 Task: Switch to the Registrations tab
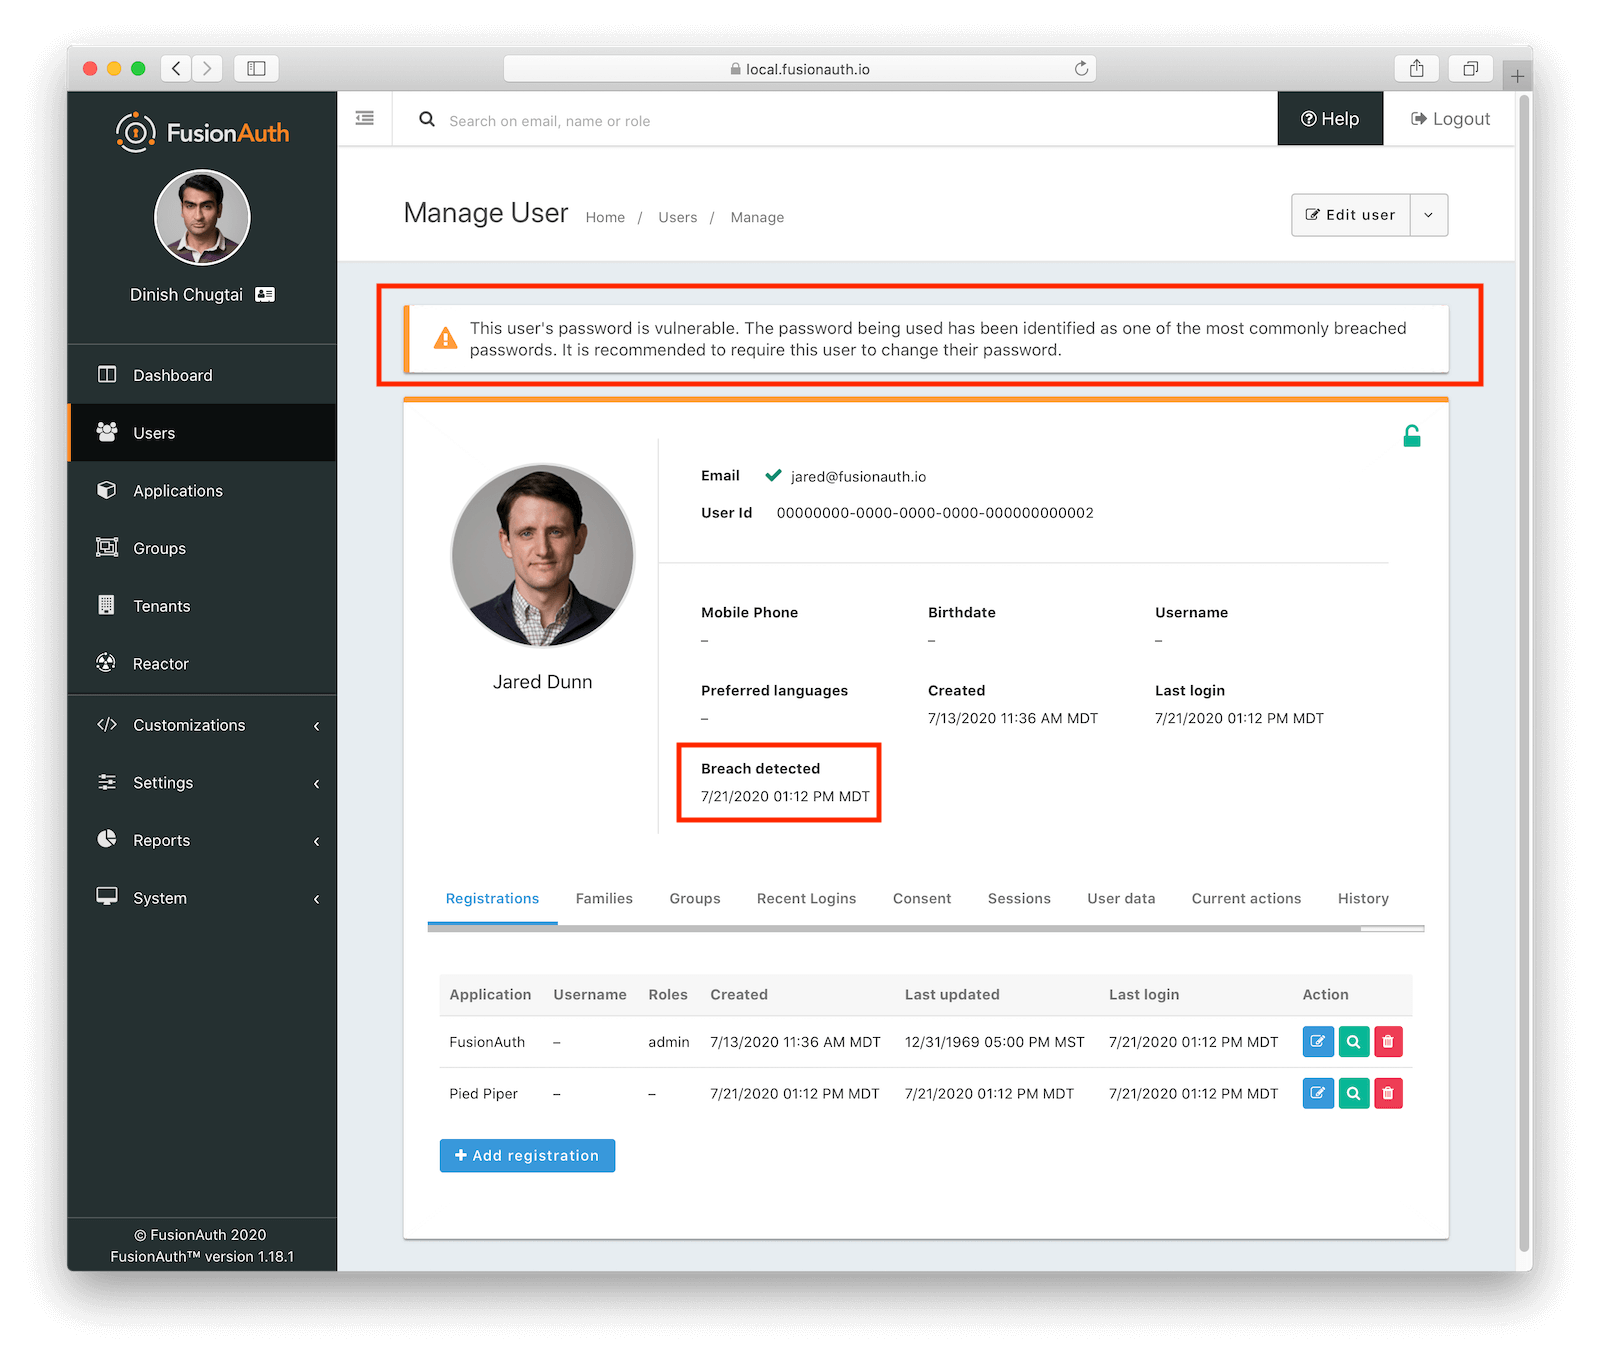[492, 898]
